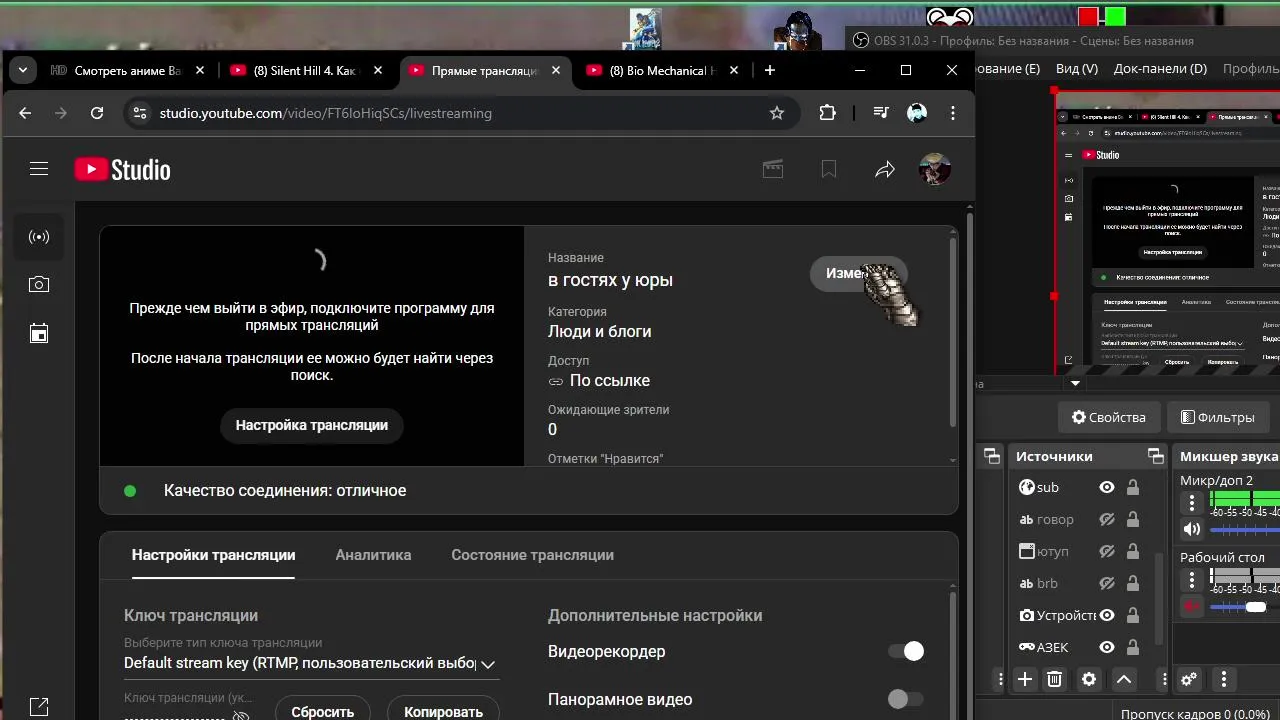Open Chrome media controls icon
This screenshot has height=720, width=1280.
[881, 113]
